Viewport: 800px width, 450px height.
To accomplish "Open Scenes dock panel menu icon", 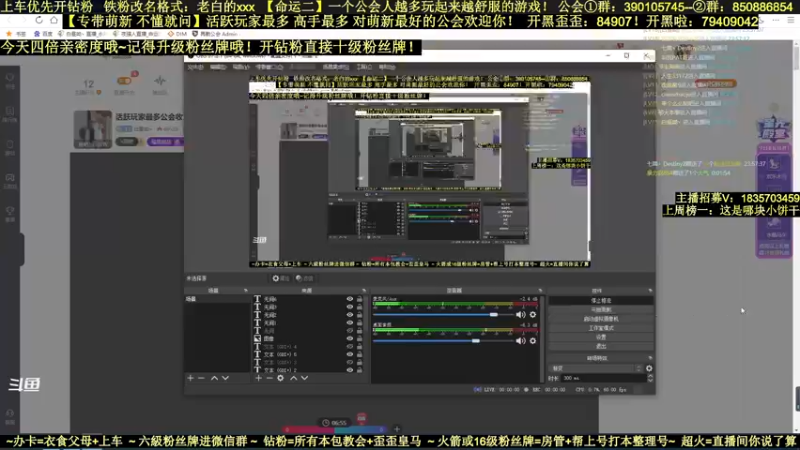I will click(x=245, y=290).
